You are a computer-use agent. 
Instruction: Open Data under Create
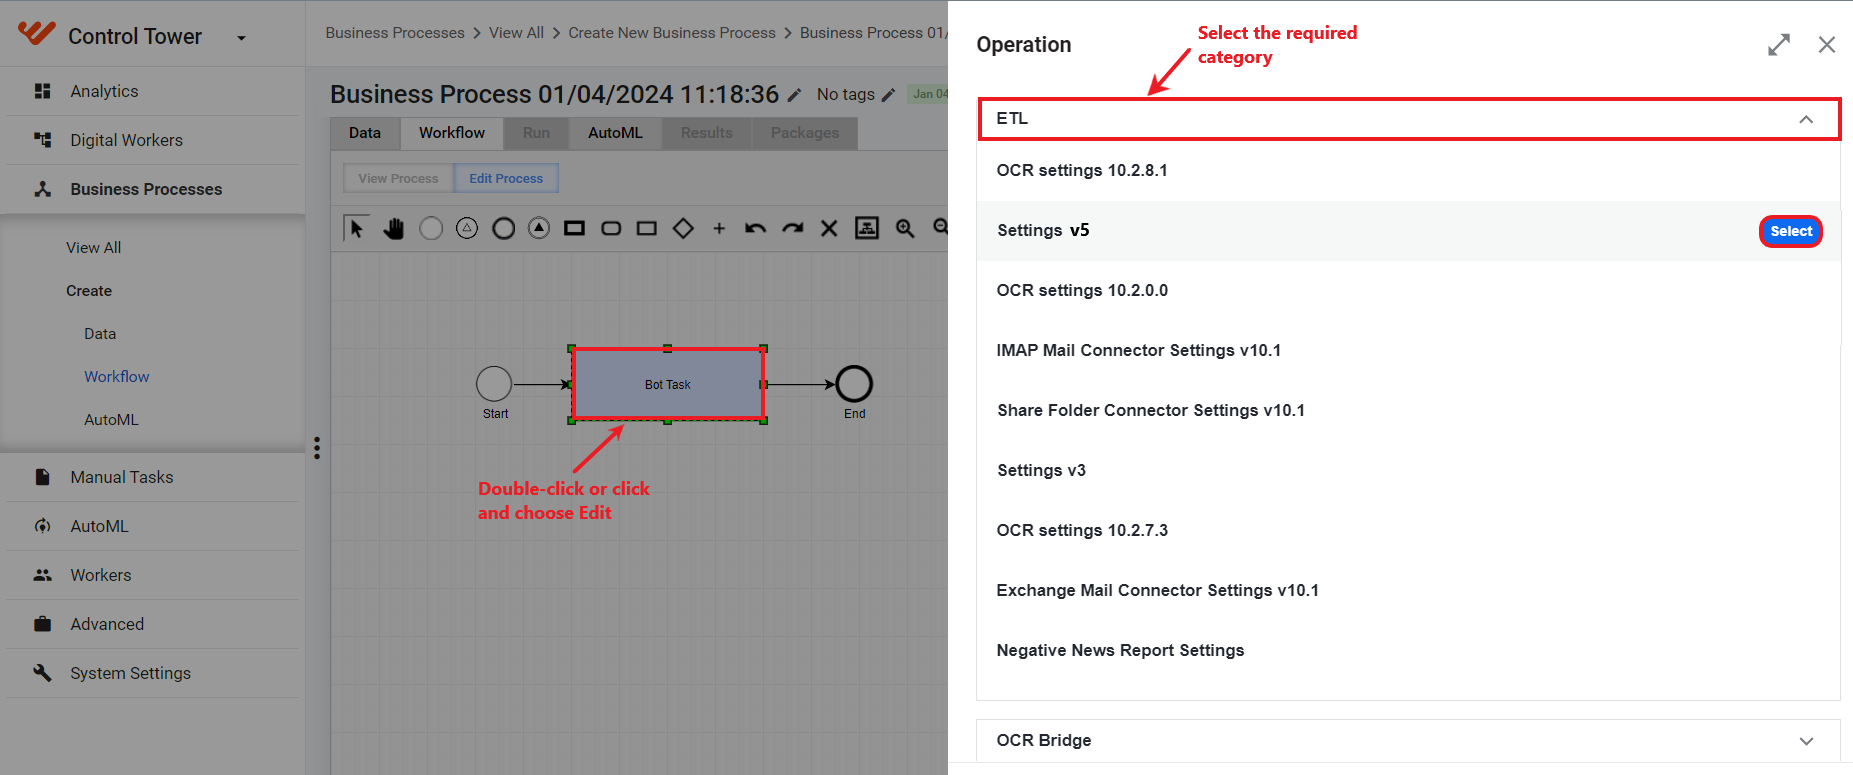pos(100,334)
